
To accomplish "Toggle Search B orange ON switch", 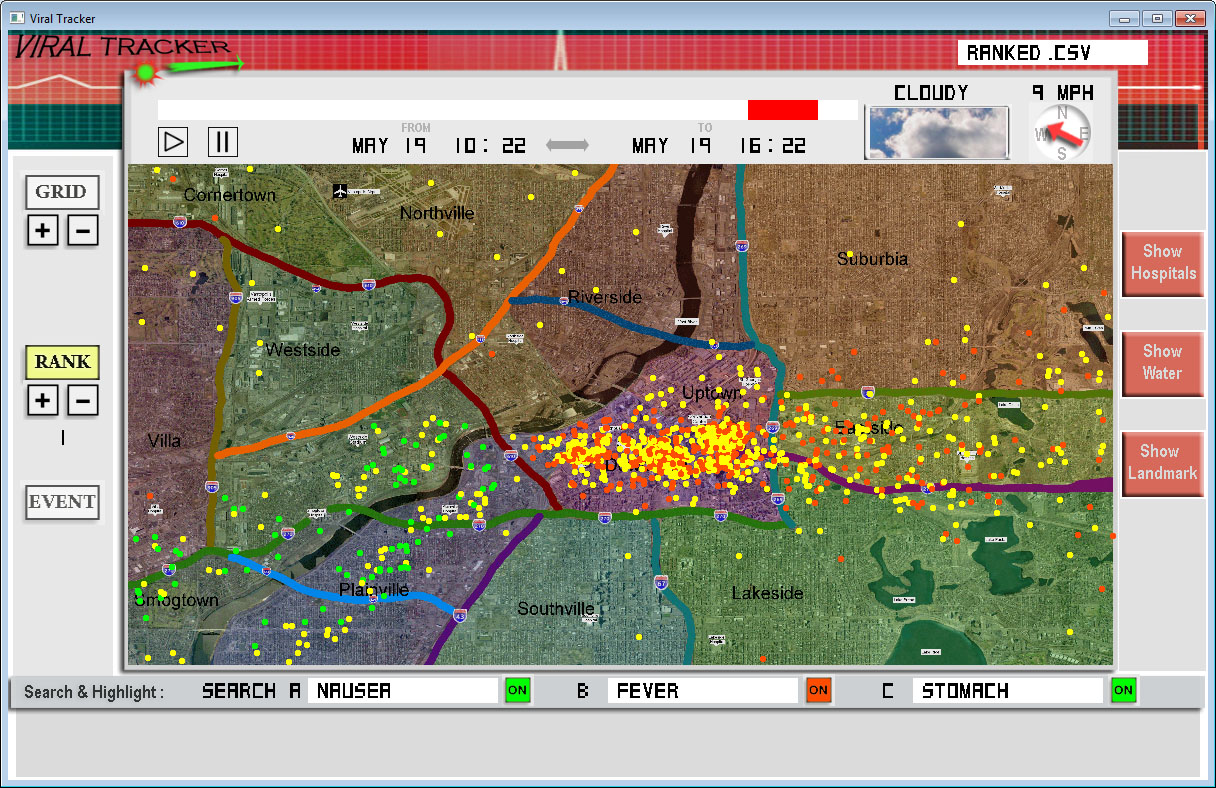I will tap(818, 690).
